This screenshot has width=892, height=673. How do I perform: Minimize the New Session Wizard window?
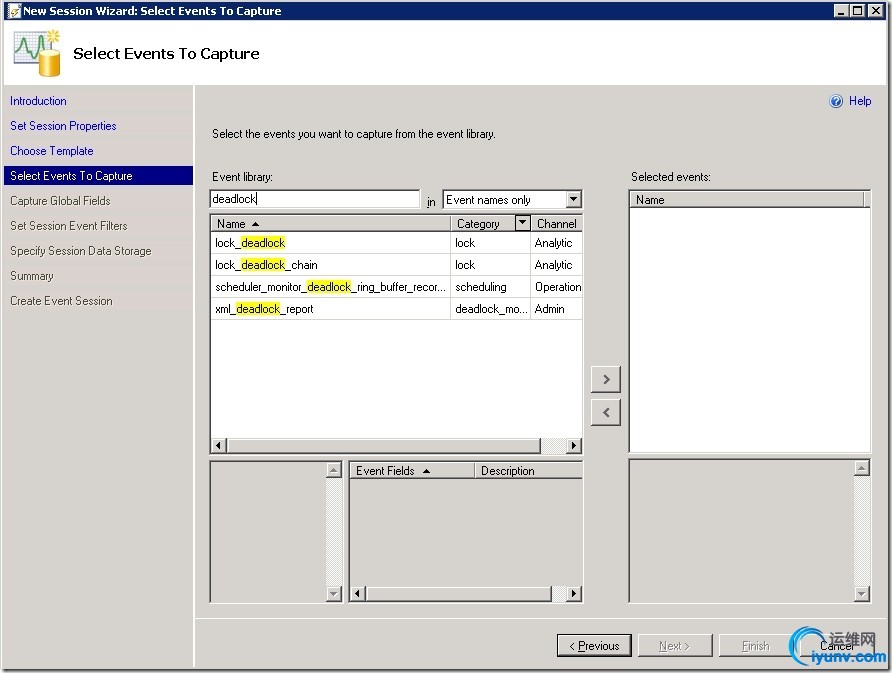coord(841,10)
